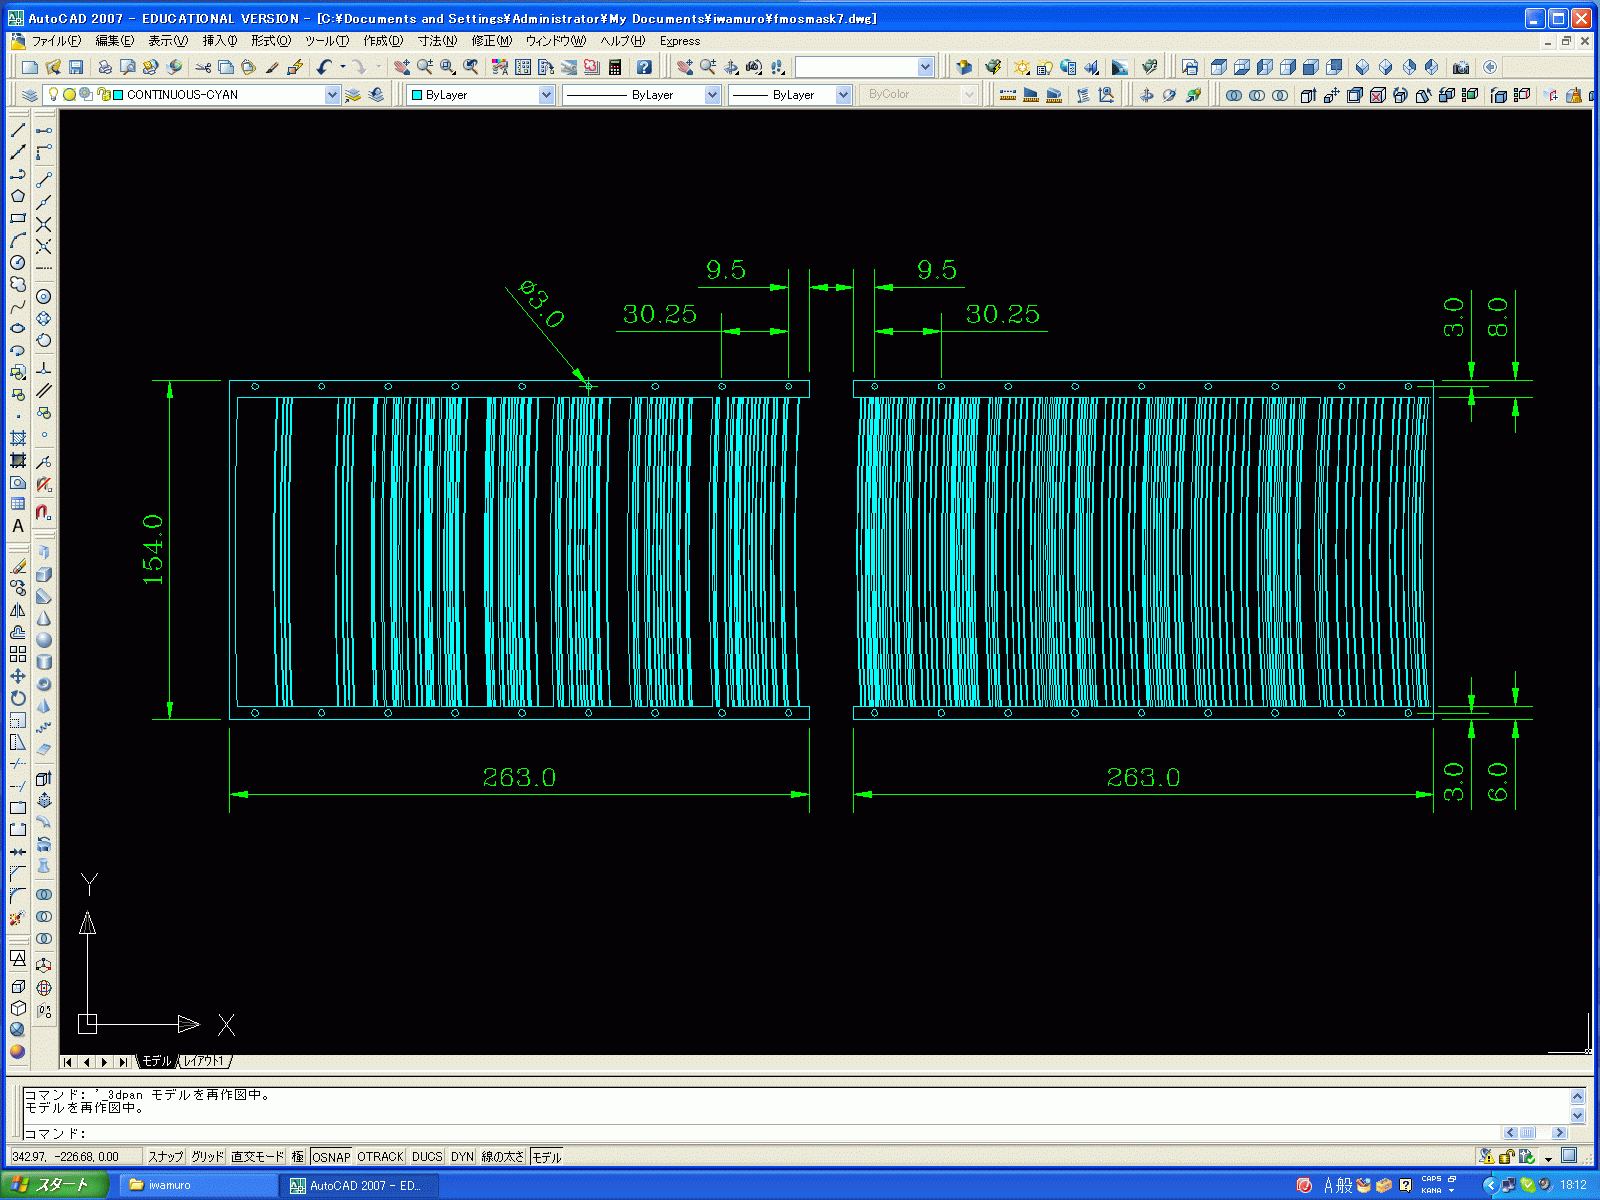Image resolution: width=1600 pixels, height=1200 pixels.
Task: Switch to the レイアウト1 tab
Action: click(x=204, y=1061)
